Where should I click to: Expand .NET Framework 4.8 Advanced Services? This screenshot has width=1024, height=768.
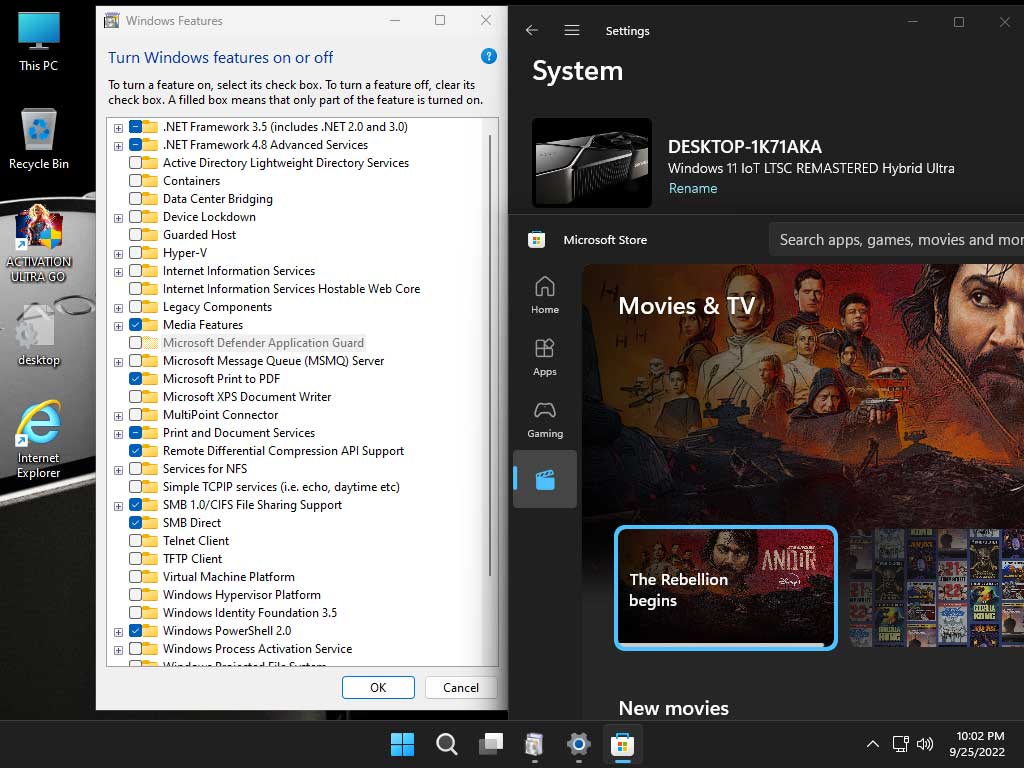tap(118, 146)
